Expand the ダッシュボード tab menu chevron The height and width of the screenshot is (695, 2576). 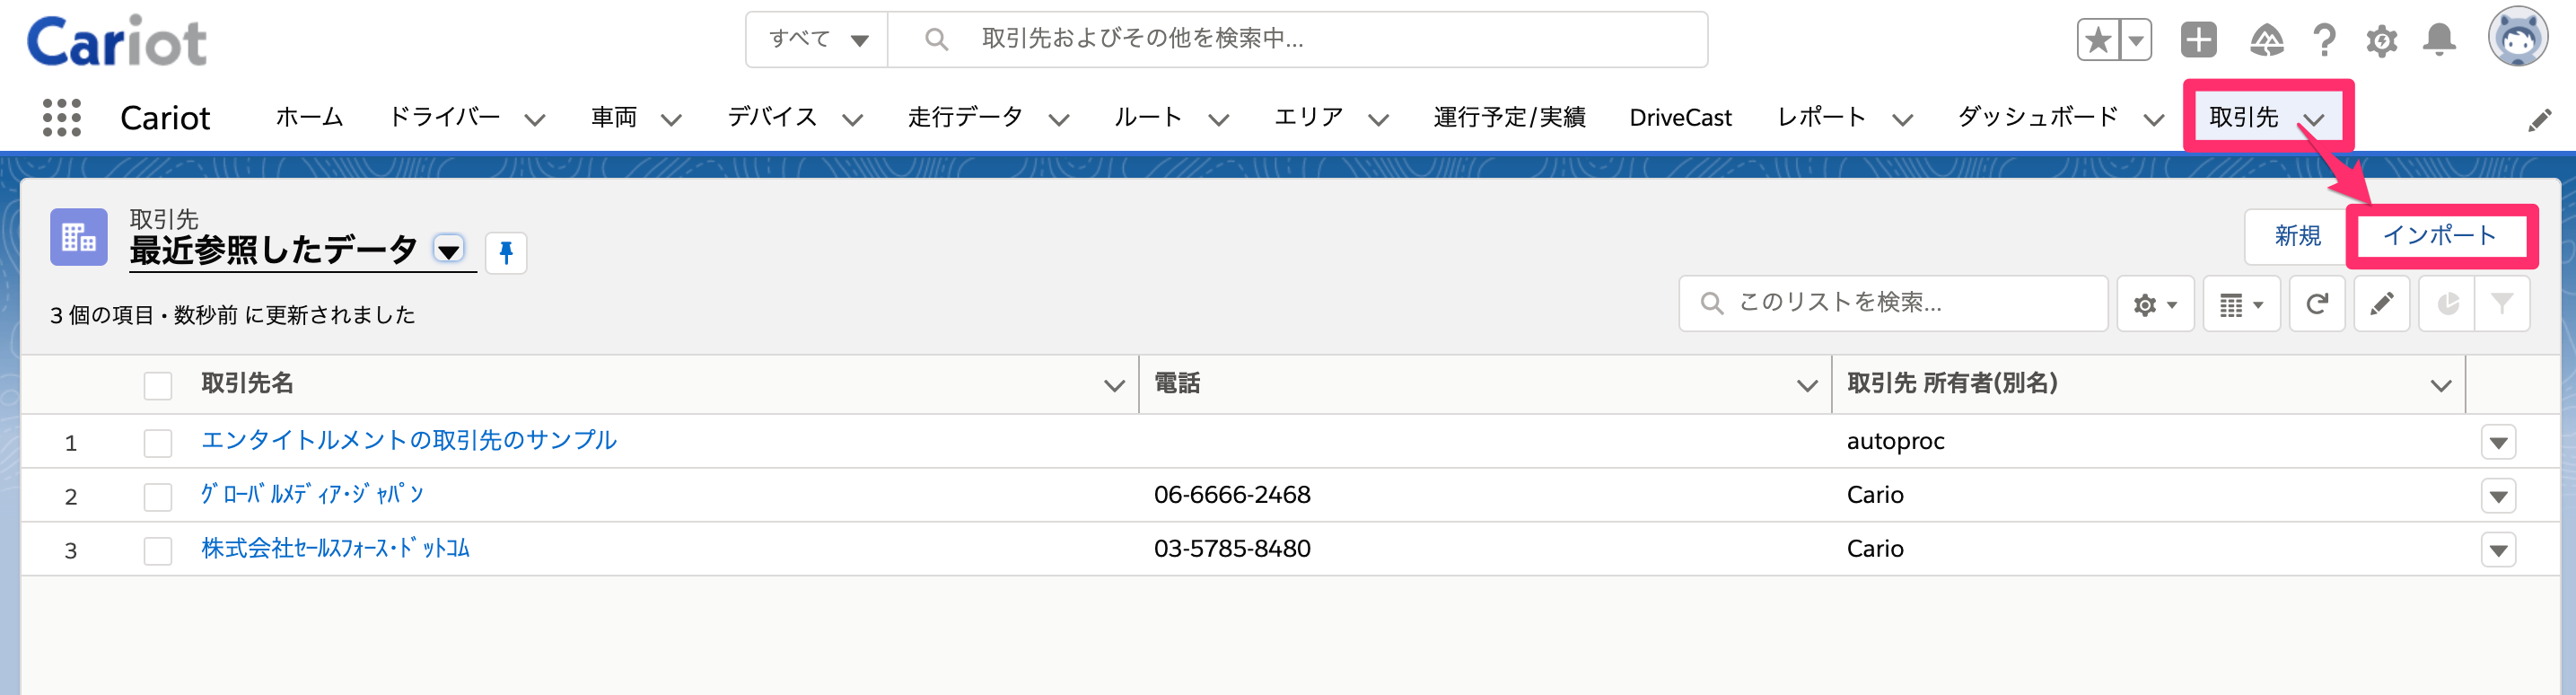tap(2154, 120)
